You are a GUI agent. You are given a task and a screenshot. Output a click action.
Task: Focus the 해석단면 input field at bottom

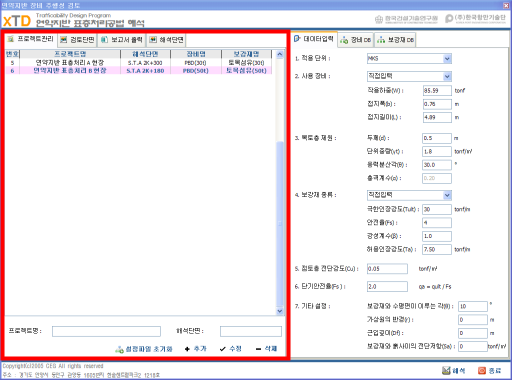[251, 331]
